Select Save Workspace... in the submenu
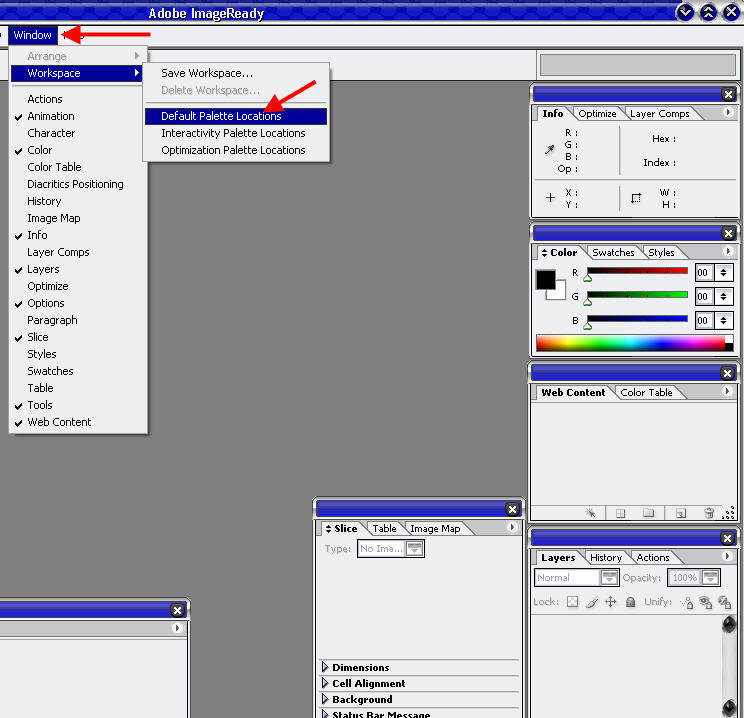Image resolution: width=744 pixels, height=718 pixels. (x=207, y=73)
